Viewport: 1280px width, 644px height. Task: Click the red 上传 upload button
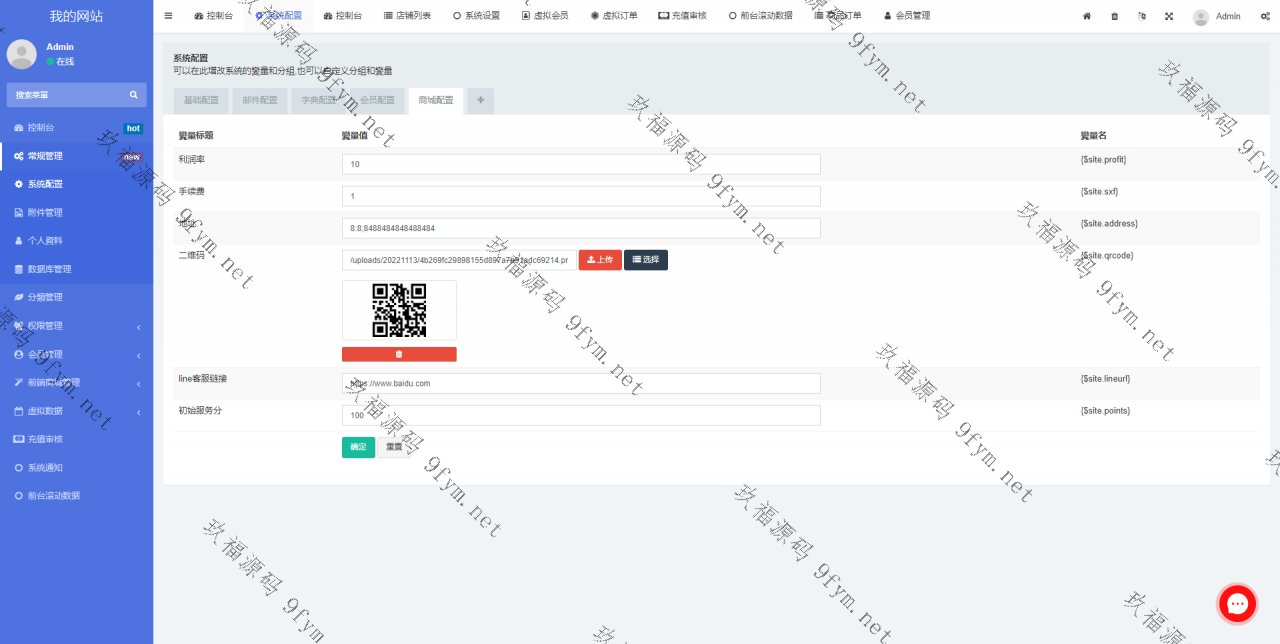(x=600, y=260)
